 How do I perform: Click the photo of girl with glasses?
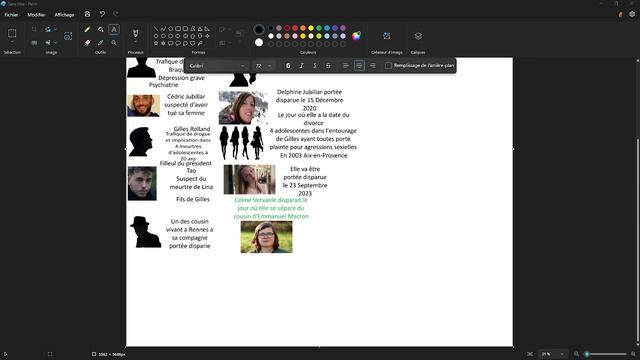click(x=266, y=237)
